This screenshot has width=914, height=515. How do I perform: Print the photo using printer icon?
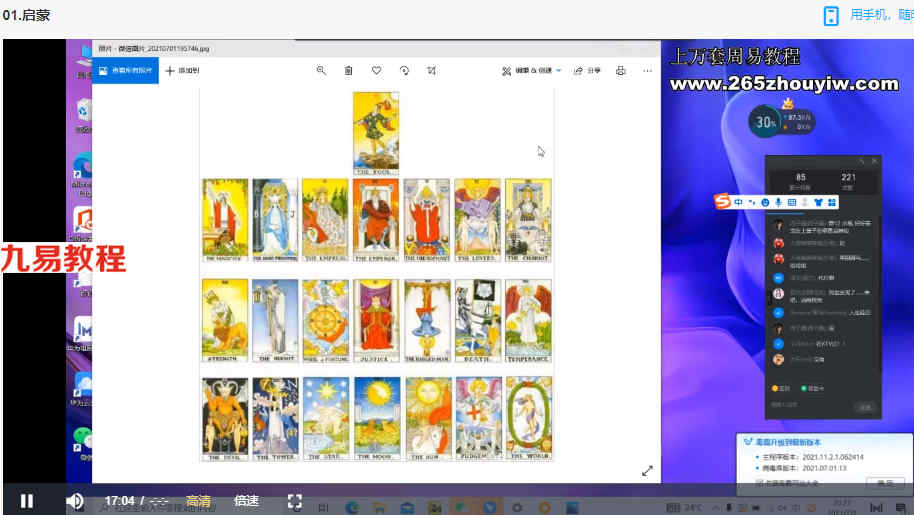click(621, 70)
